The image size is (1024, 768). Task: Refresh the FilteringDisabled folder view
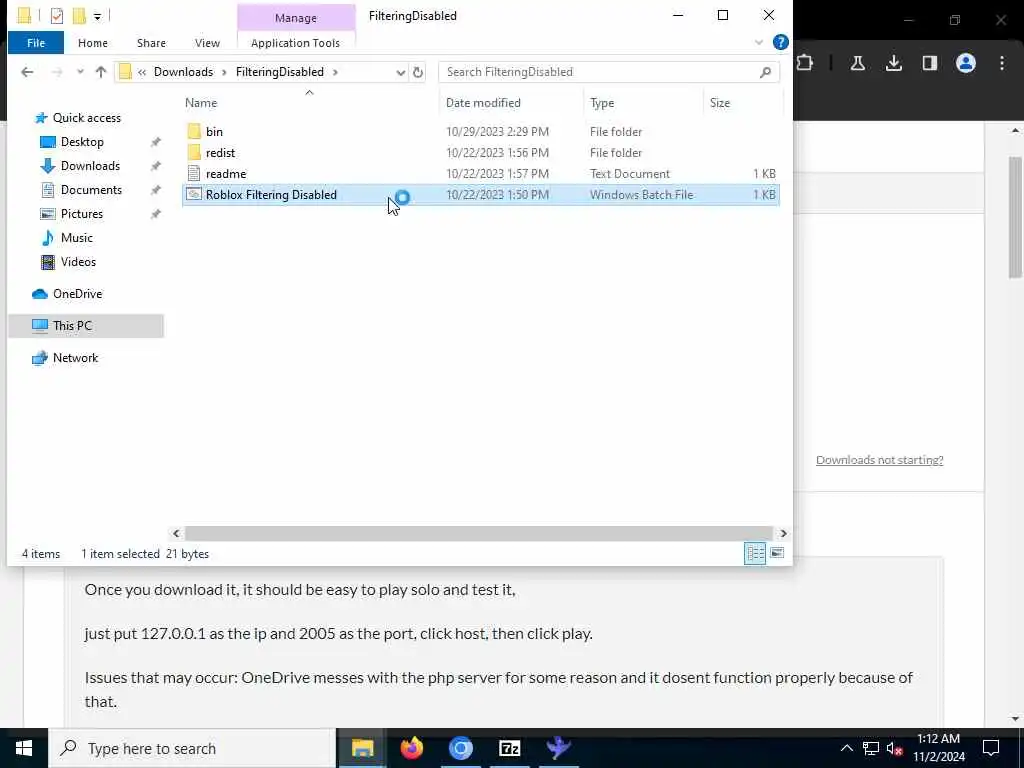click(418, 72)
